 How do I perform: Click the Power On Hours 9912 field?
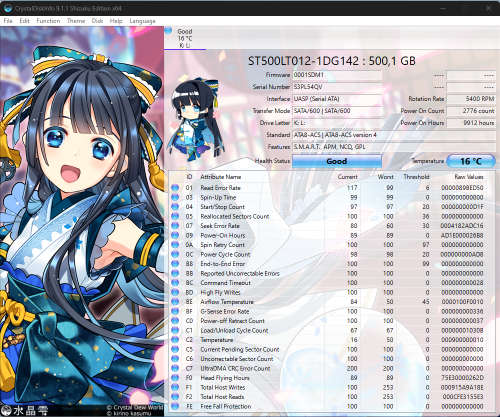[x=471, y=123]
